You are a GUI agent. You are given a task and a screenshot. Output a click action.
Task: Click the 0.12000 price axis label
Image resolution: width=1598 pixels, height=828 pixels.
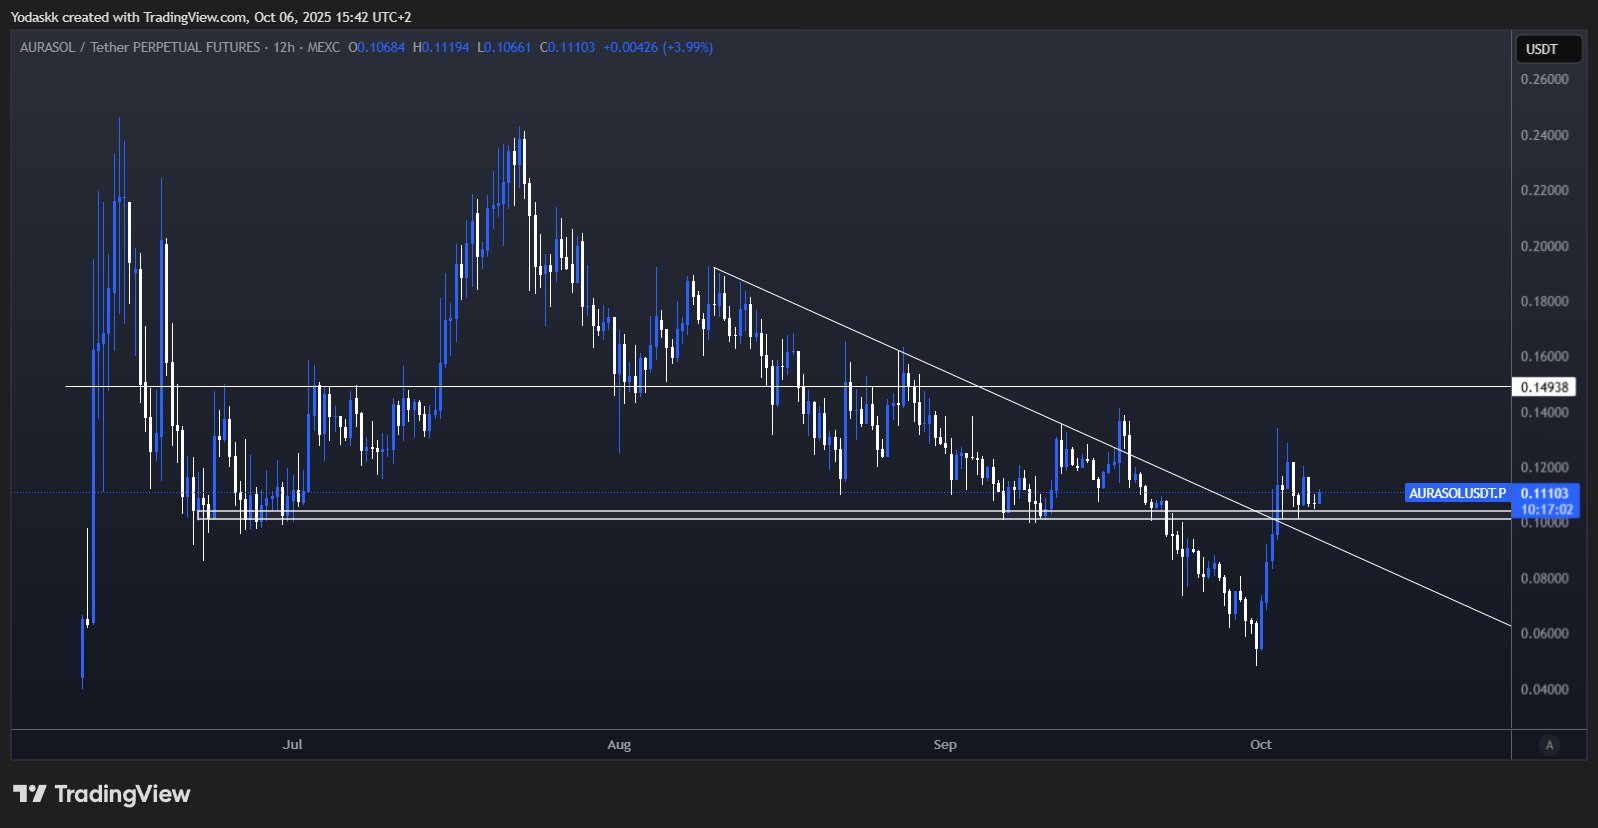(1545, 467)
